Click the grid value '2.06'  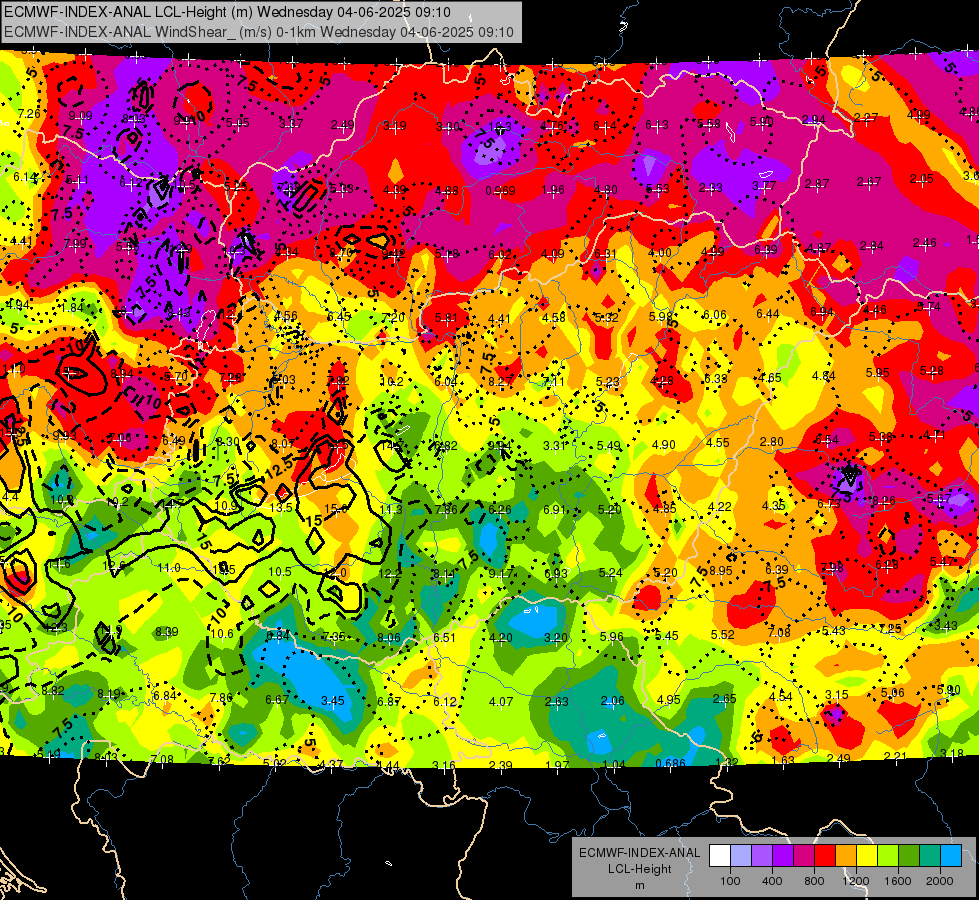pos(612,701)
